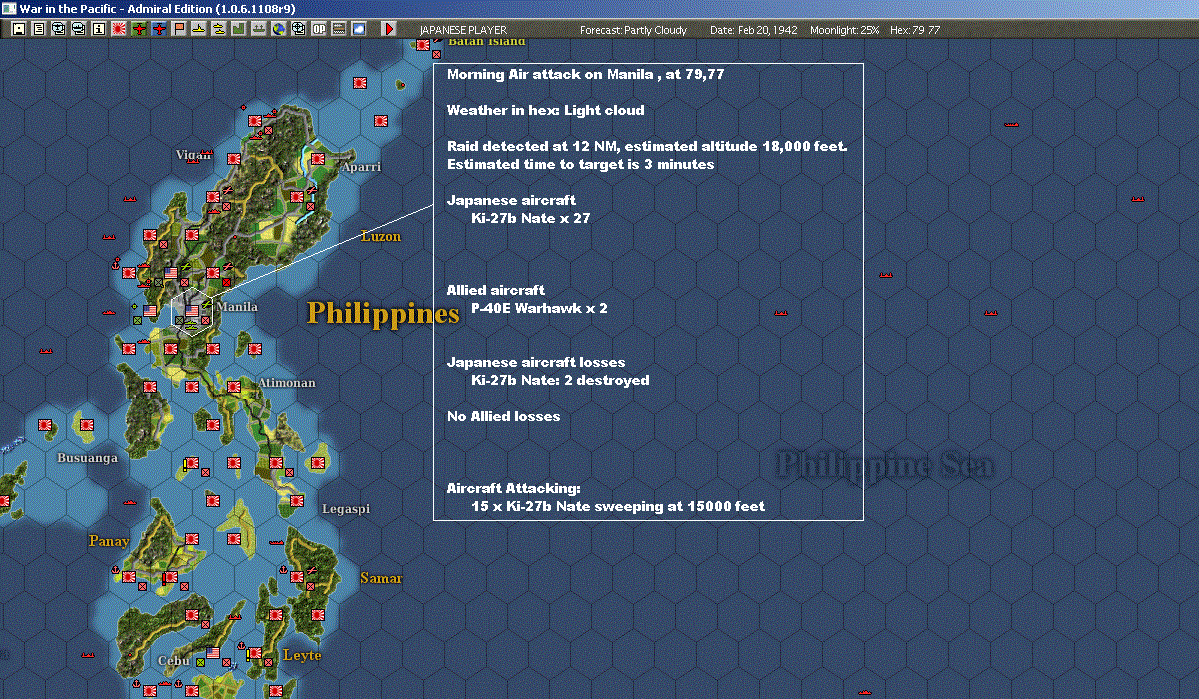Open the information "i" icon
Viewport: 1199px width, 699px height.
[99, 29]
